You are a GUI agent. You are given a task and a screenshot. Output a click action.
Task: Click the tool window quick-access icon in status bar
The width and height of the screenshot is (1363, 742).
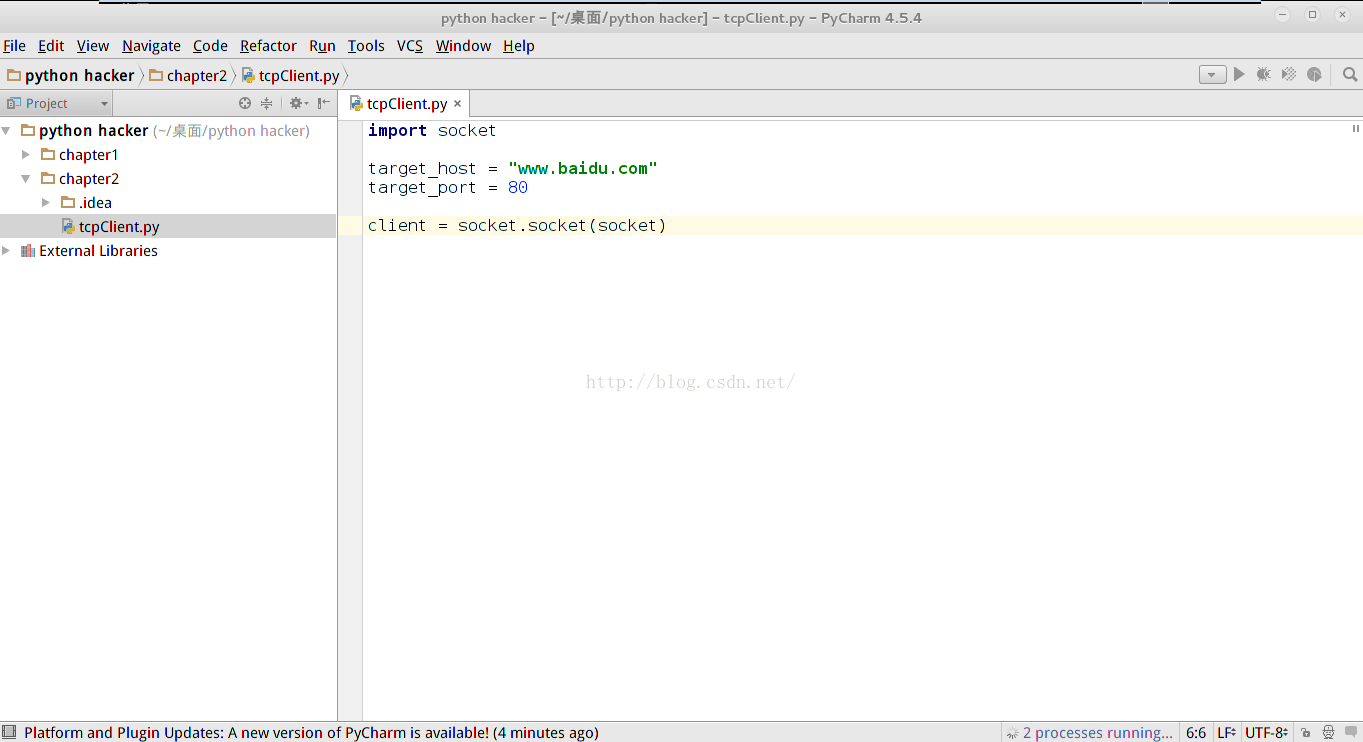9,733
